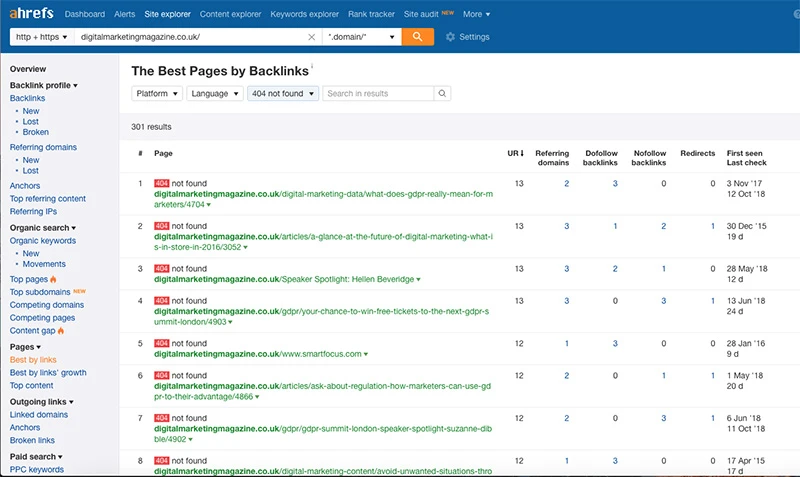Click the orange search button
Viewport: 800px width, 477px height.
point(417,36)
